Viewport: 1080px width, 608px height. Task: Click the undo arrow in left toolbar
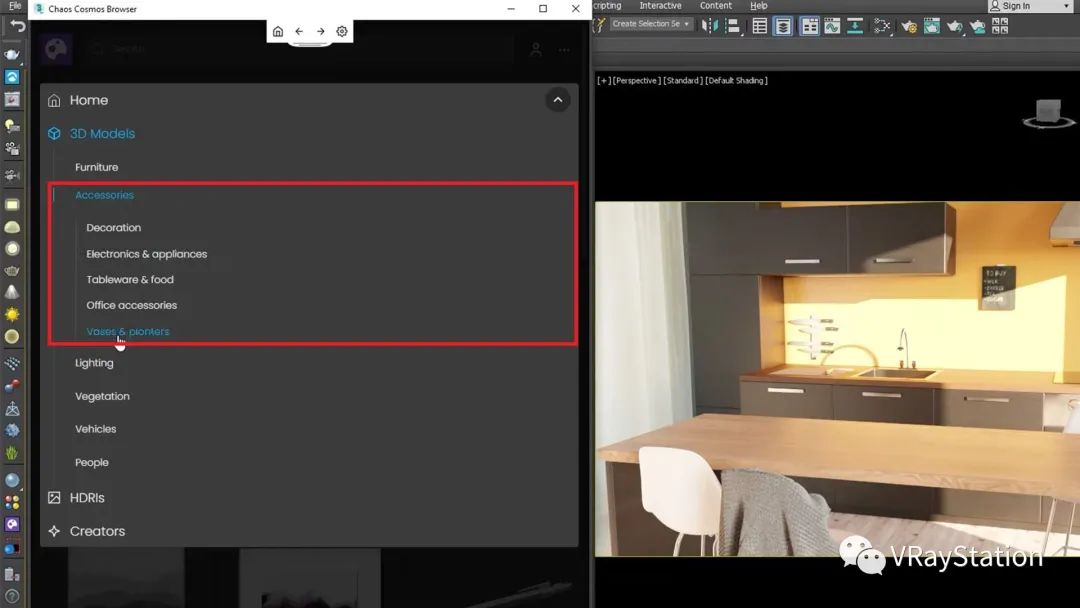coord(17,26)
